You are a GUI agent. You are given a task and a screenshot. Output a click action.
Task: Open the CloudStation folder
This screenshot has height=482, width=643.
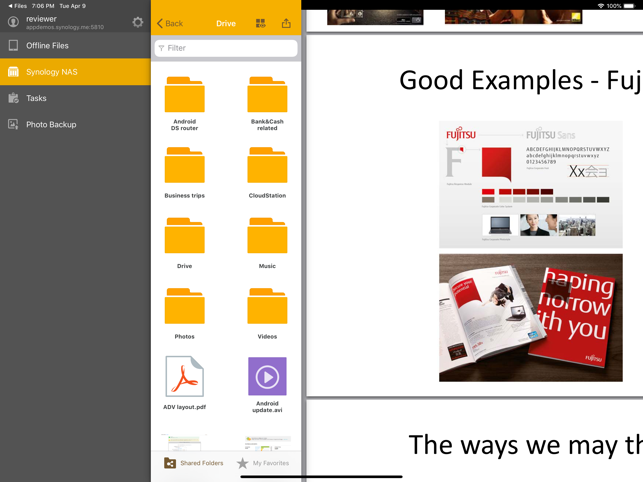(267, 173)
